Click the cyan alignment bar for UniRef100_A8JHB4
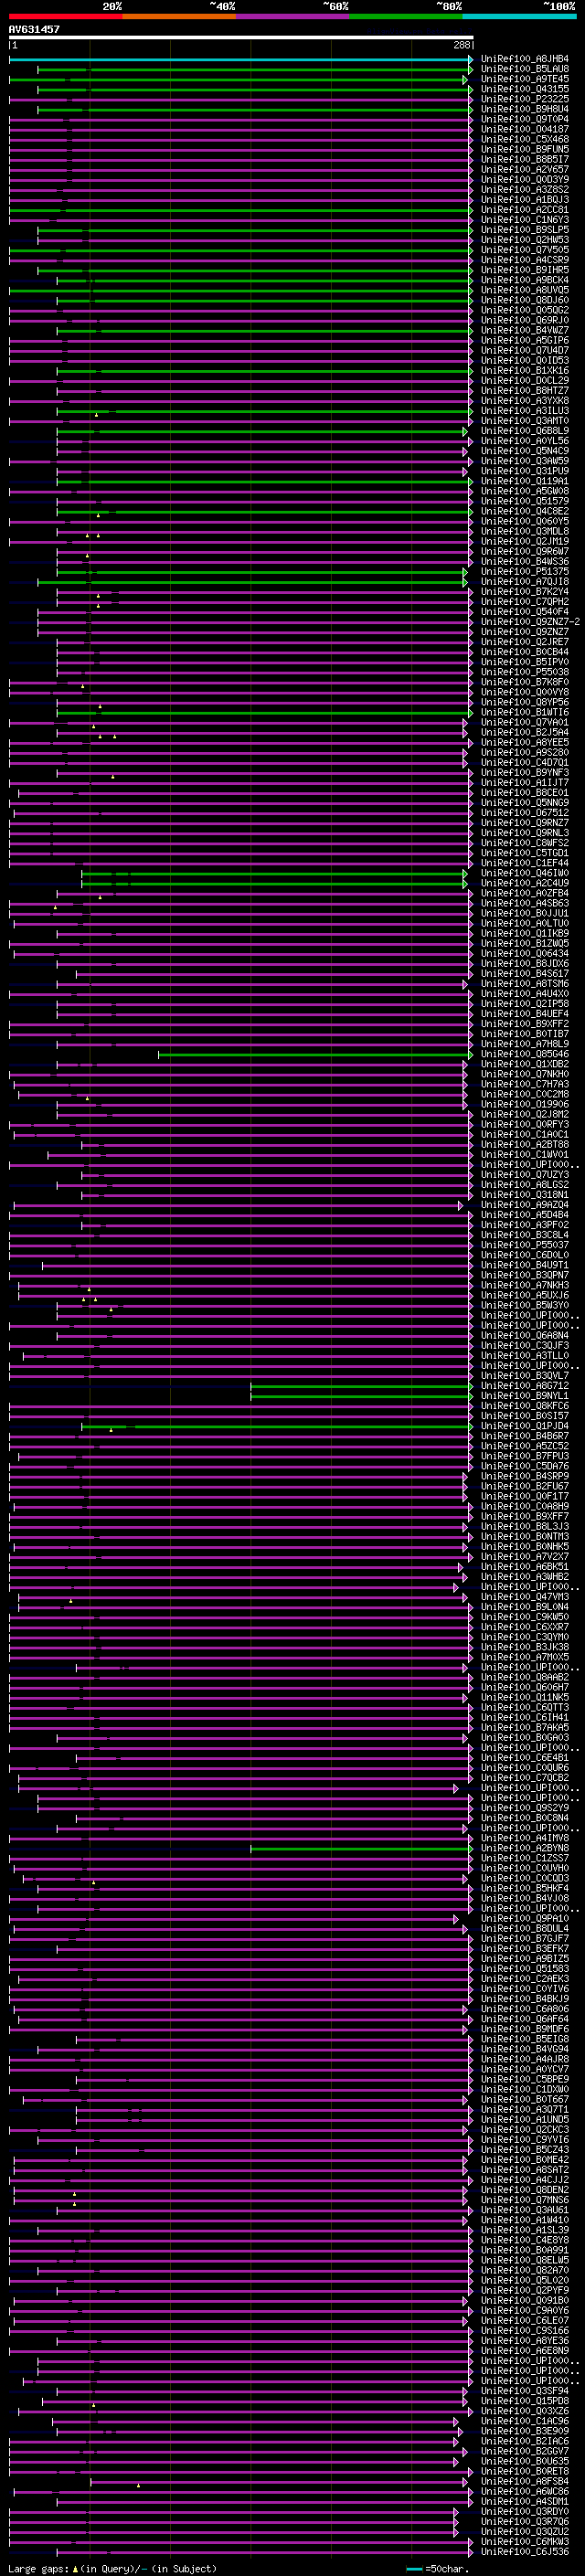This screenshot has height=2576, width=585. (241, 59)
